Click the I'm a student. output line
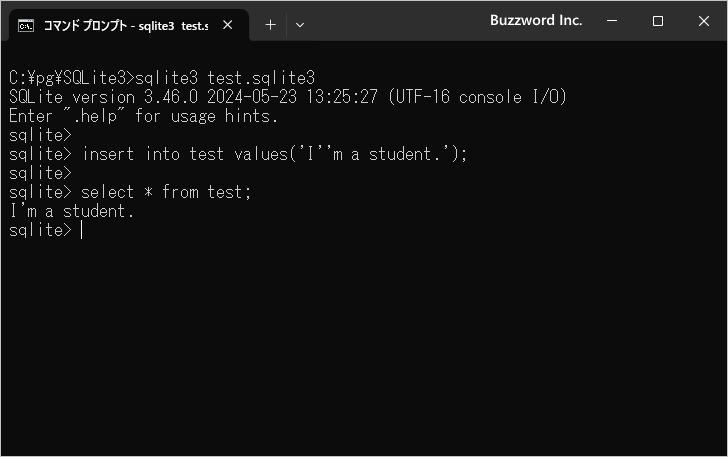The image size is (728, 457). 72,211
